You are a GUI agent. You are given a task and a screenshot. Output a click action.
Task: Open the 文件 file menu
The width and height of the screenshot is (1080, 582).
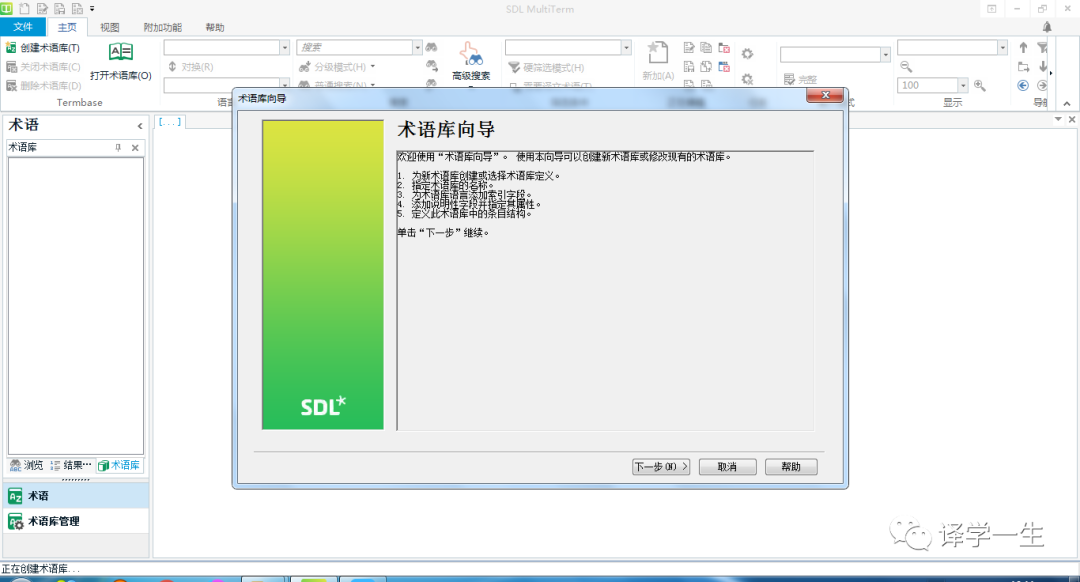pyautogui.click(x=23, y=27)
